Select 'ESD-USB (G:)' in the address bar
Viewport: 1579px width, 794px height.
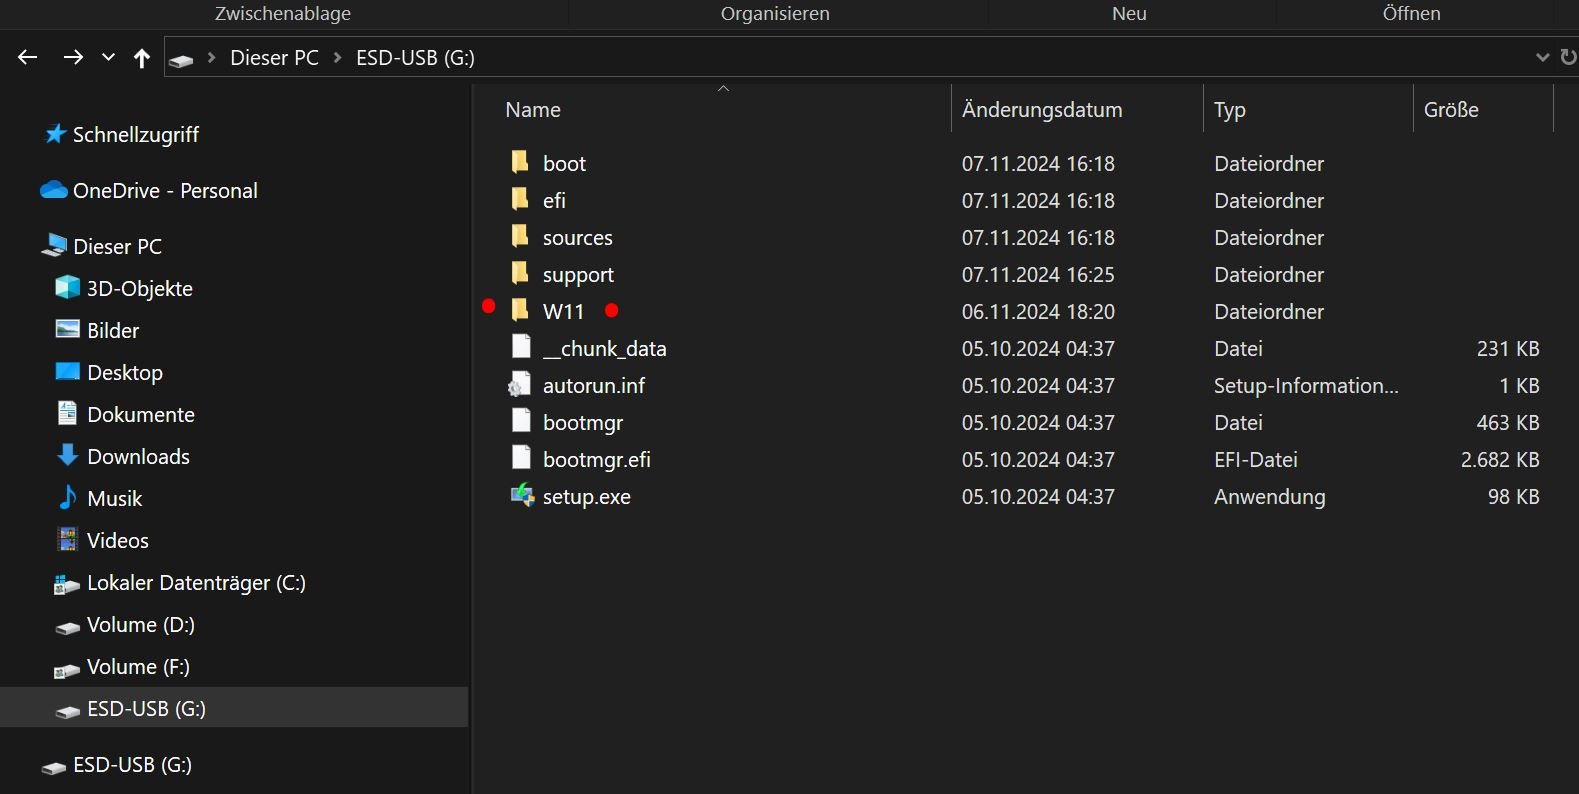pyautogui.click(x=415, y=58)
